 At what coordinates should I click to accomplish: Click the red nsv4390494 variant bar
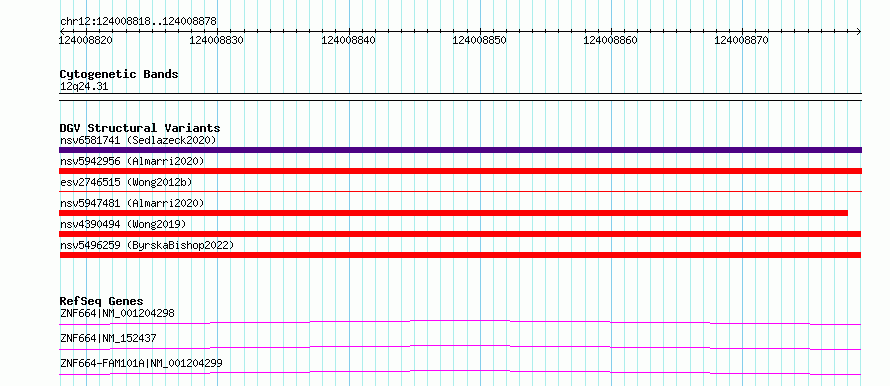[x=460, y=234]
